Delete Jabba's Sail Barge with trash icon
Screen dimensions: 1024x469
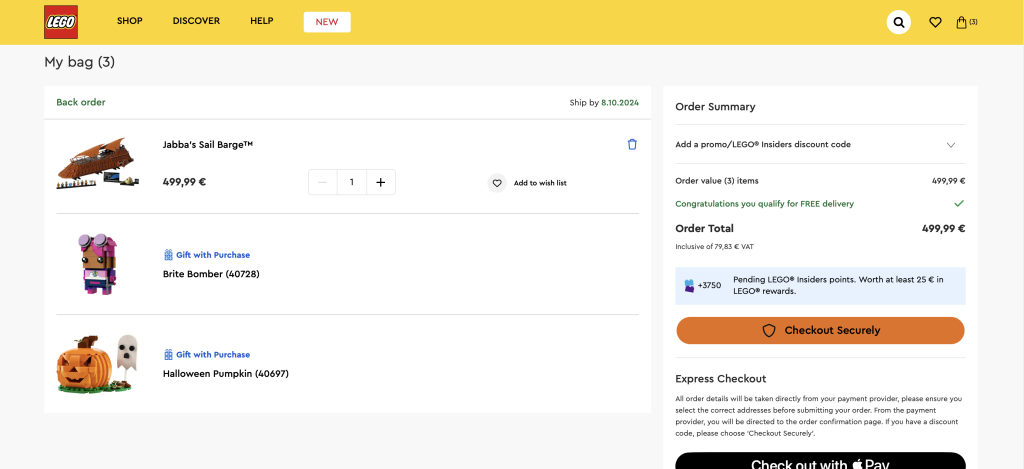click(632, 144)
